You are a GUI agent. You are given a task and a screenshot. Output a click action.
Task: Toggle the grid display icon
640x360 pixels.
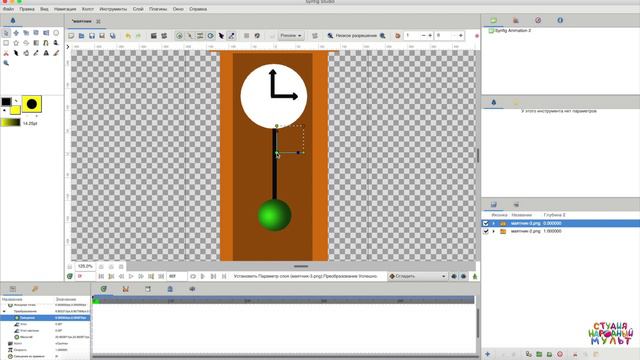pyautogui.click(x=247, y=36)
